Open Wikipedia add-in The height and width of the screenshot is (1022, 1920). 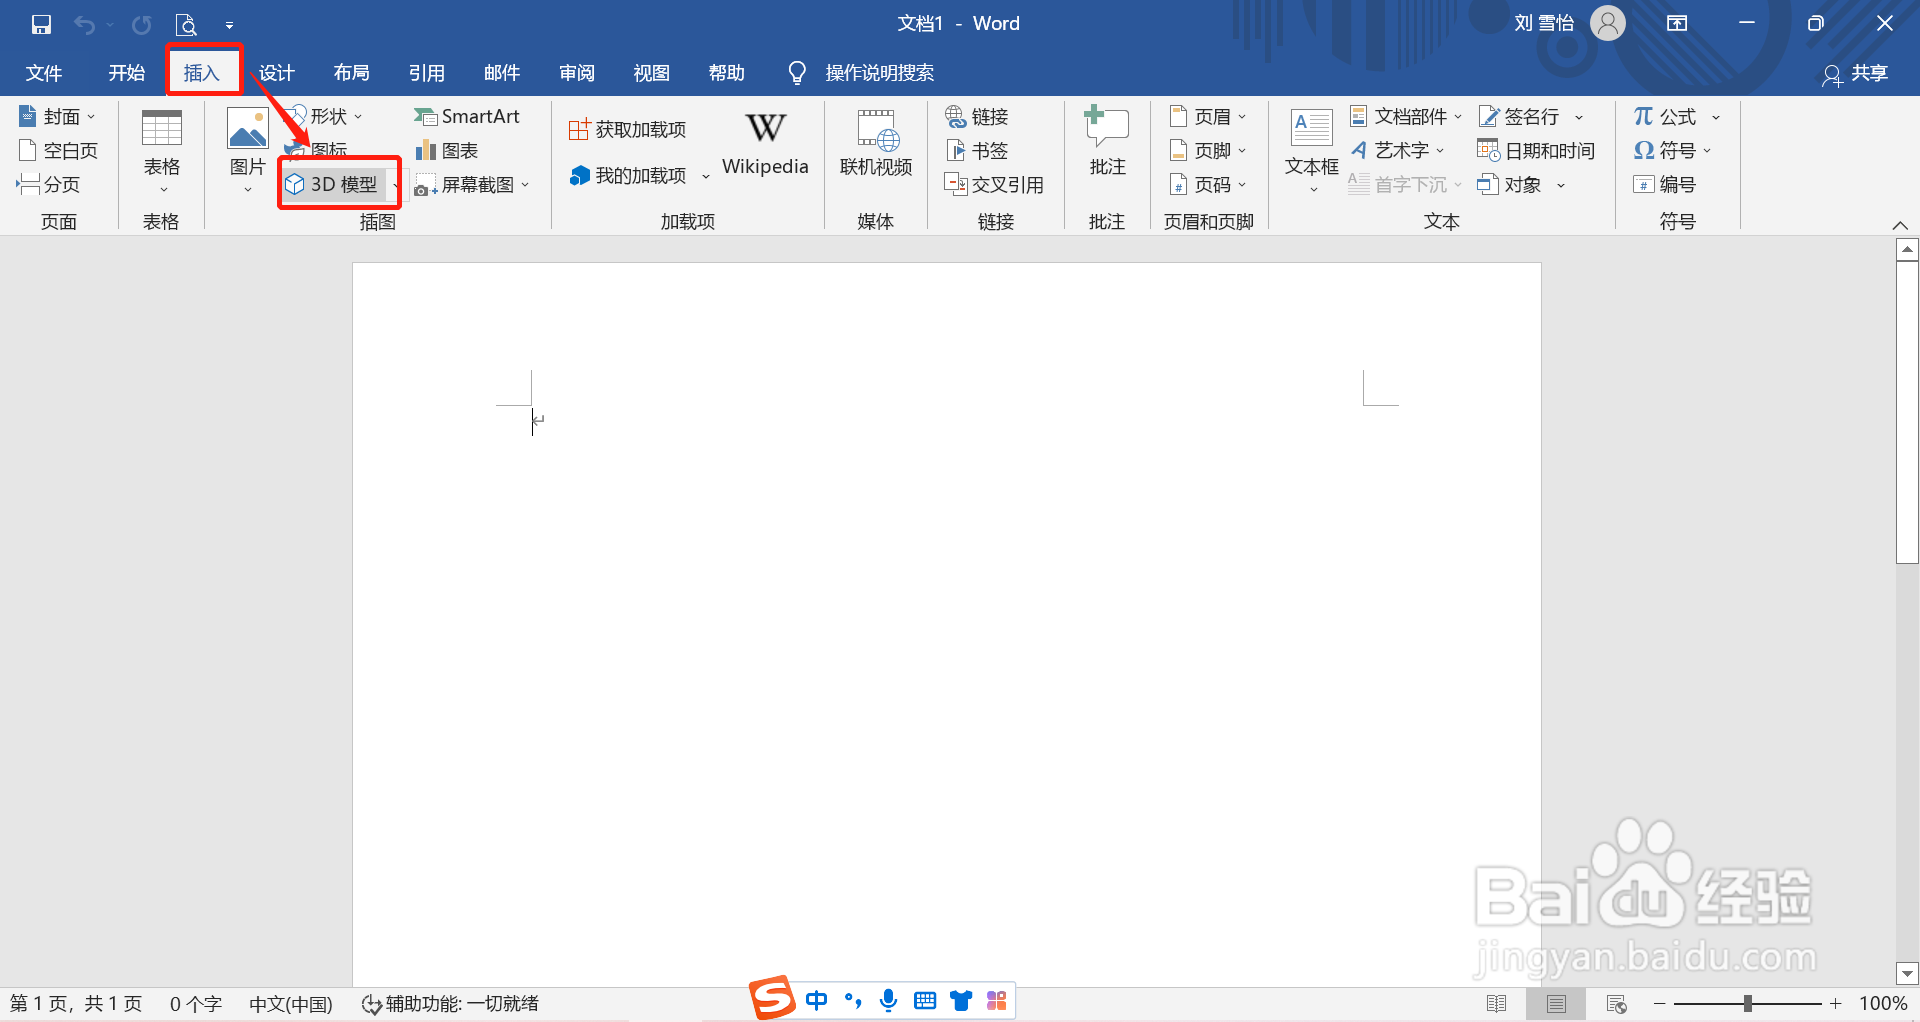[x=765, y=145]
